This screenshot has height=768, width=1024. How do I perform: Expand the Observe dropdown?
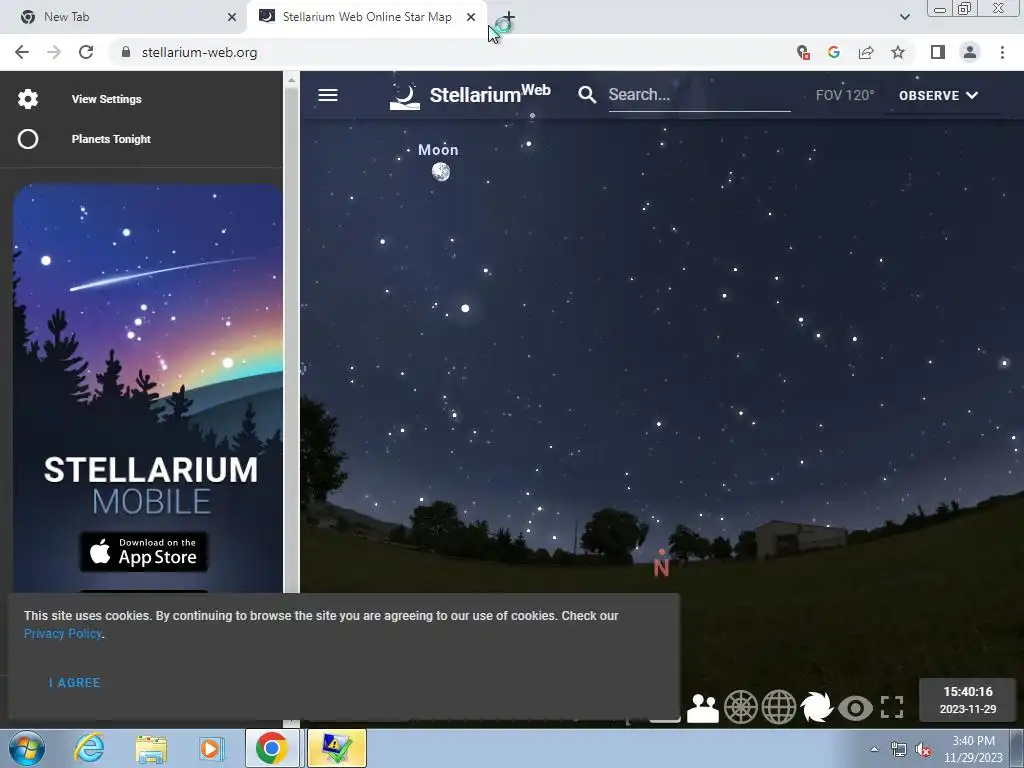[x=938, y=95]
